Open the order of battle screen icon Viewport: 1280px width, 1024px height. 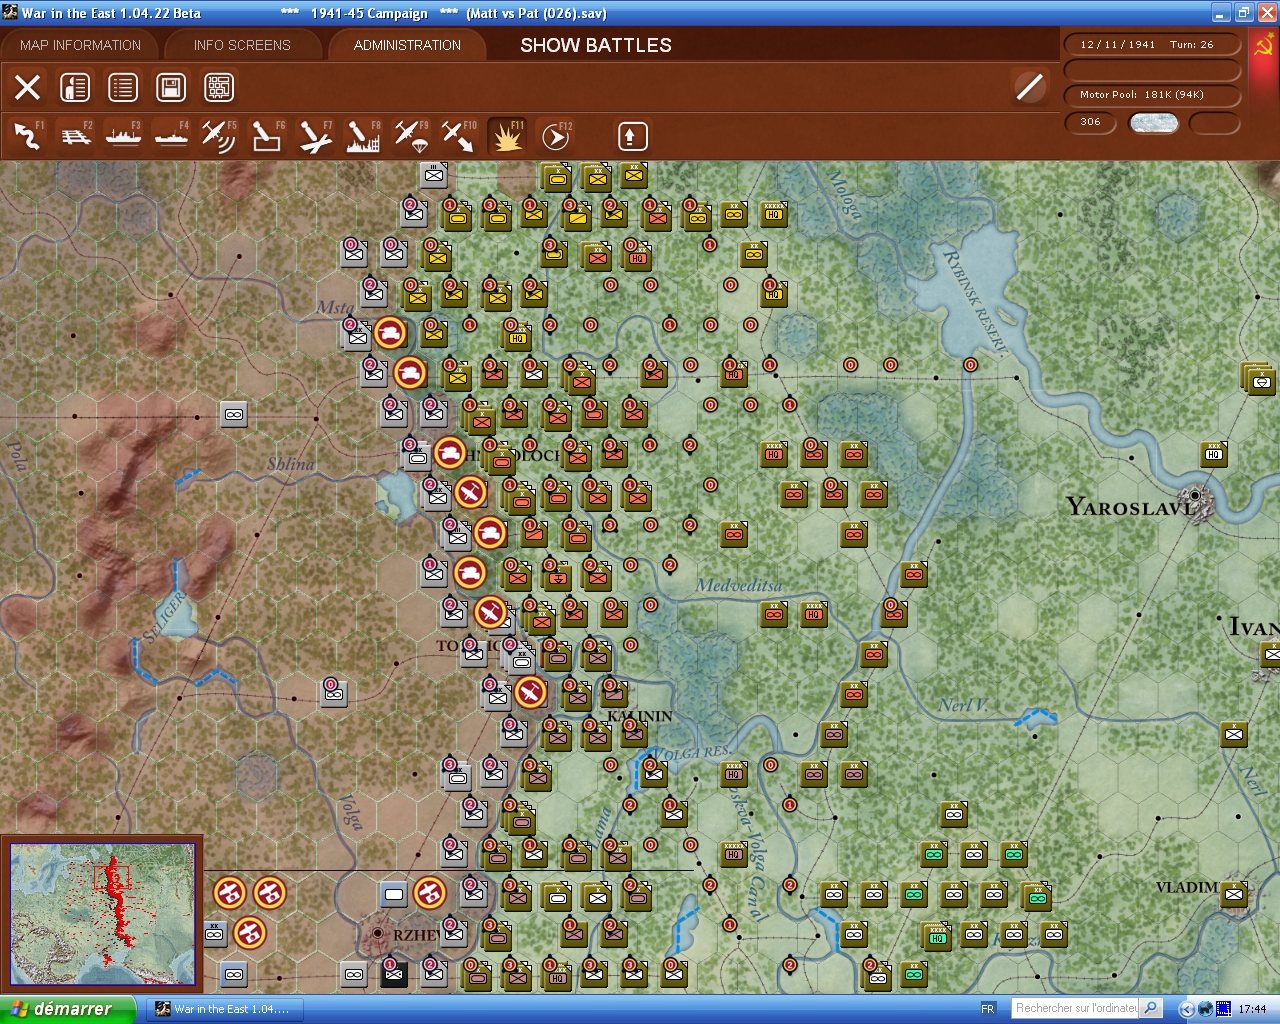tap(75, 87)
